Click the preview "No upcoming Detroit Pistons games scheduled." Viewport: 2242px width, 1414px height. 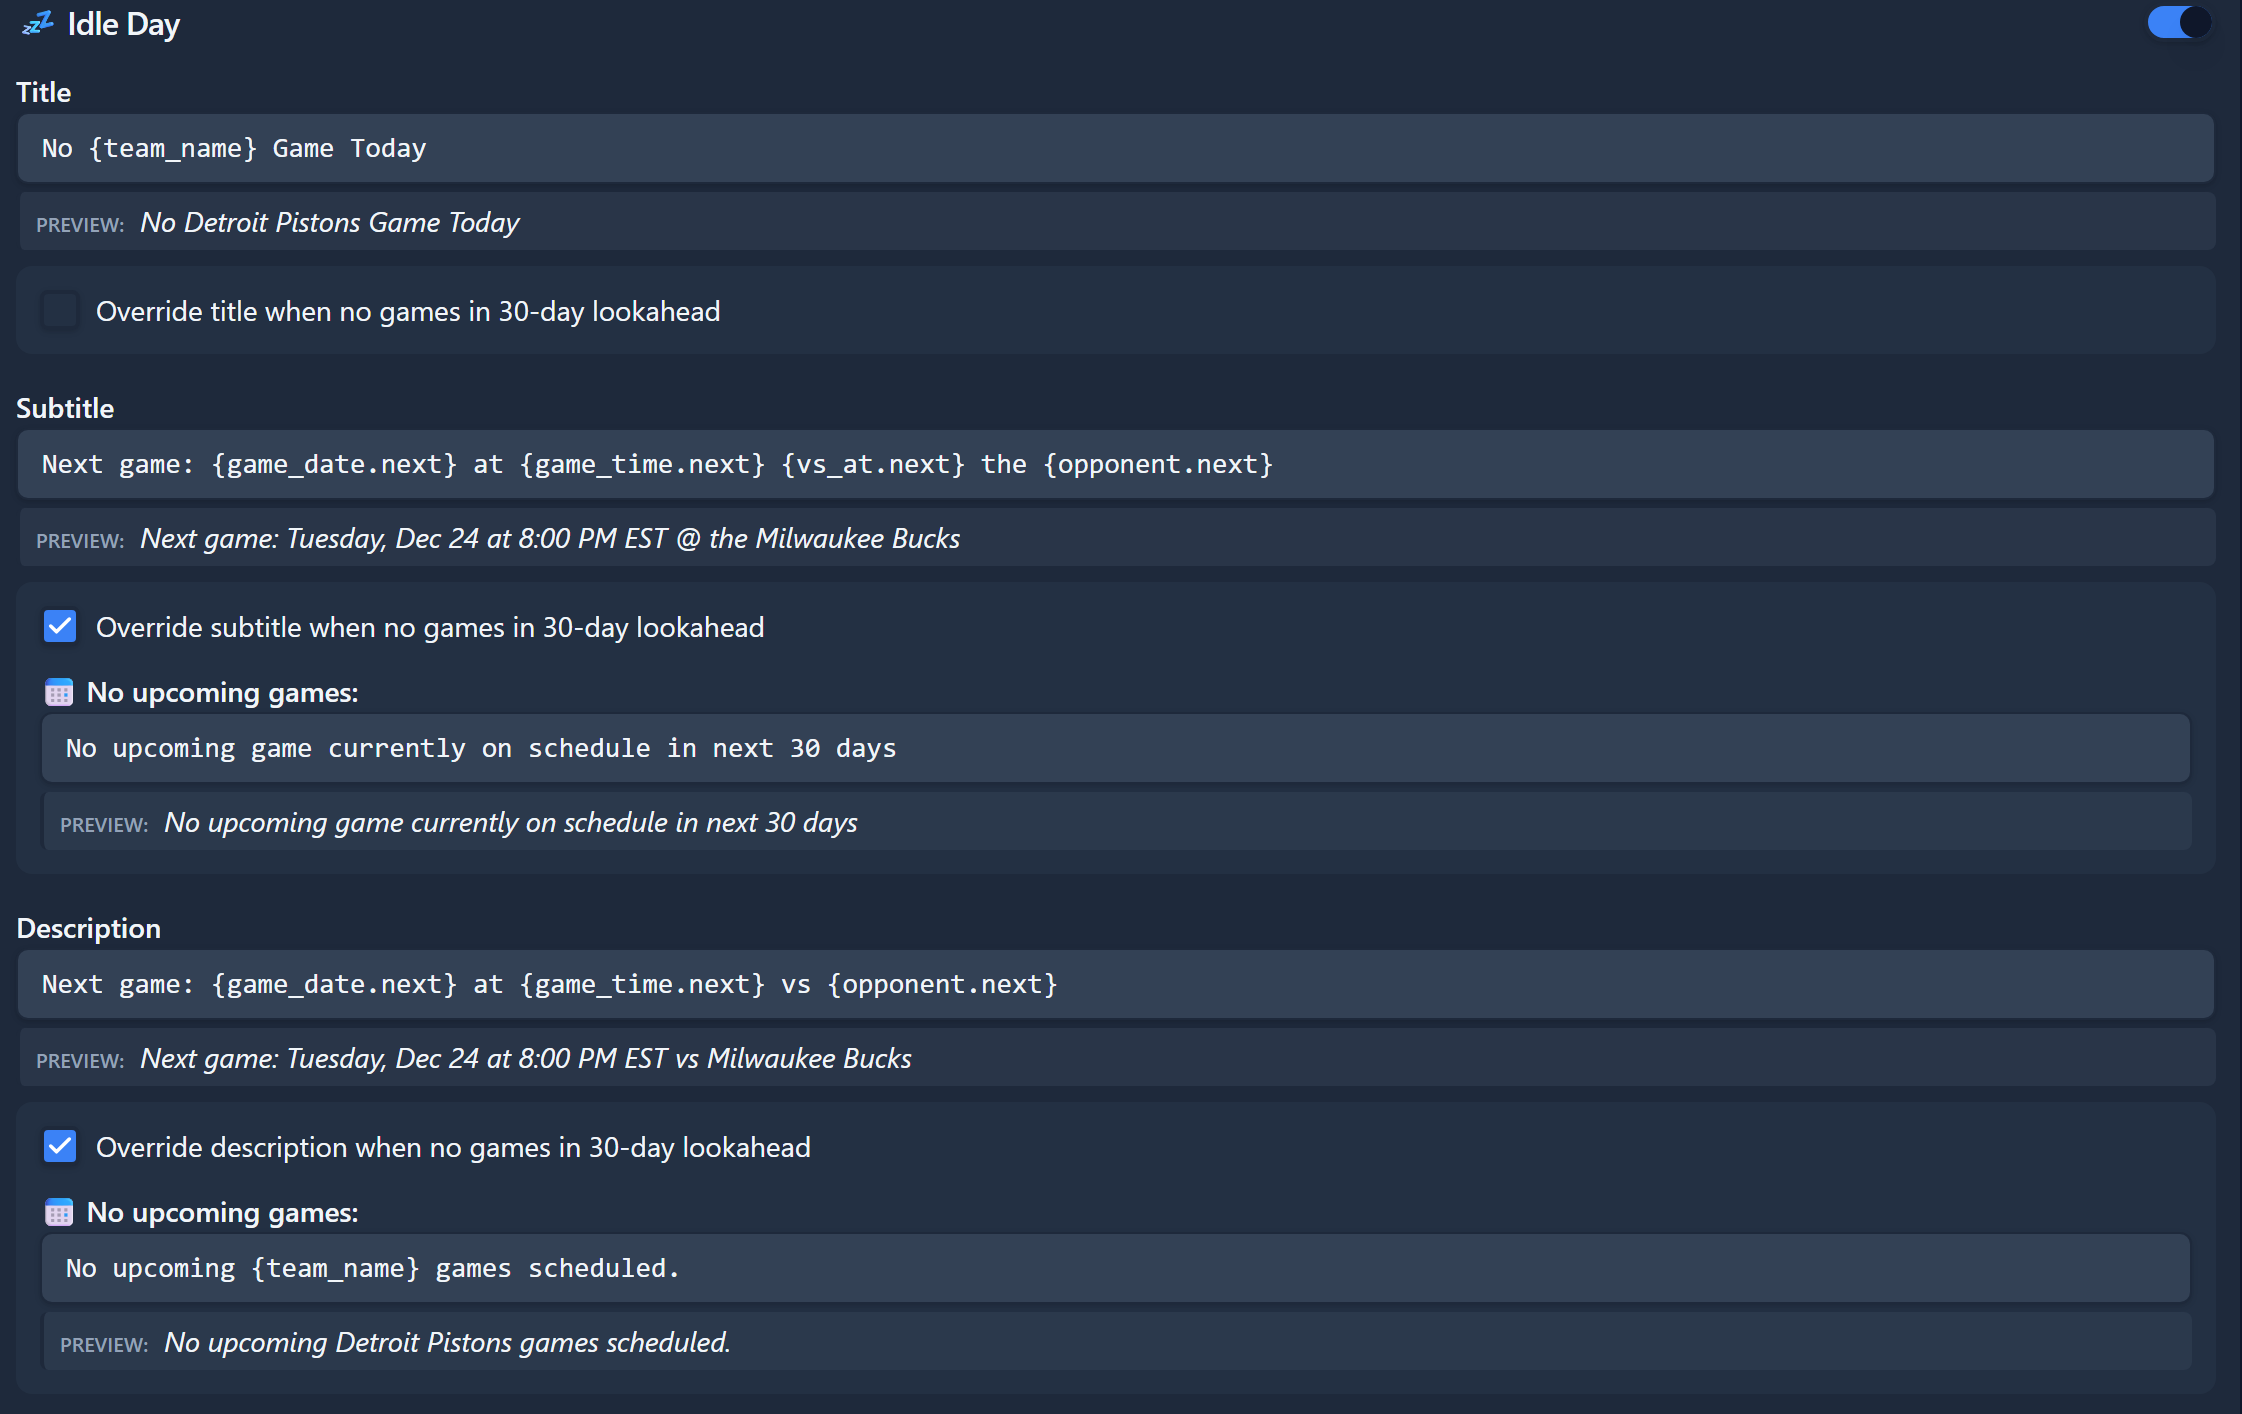(447, 1342)
